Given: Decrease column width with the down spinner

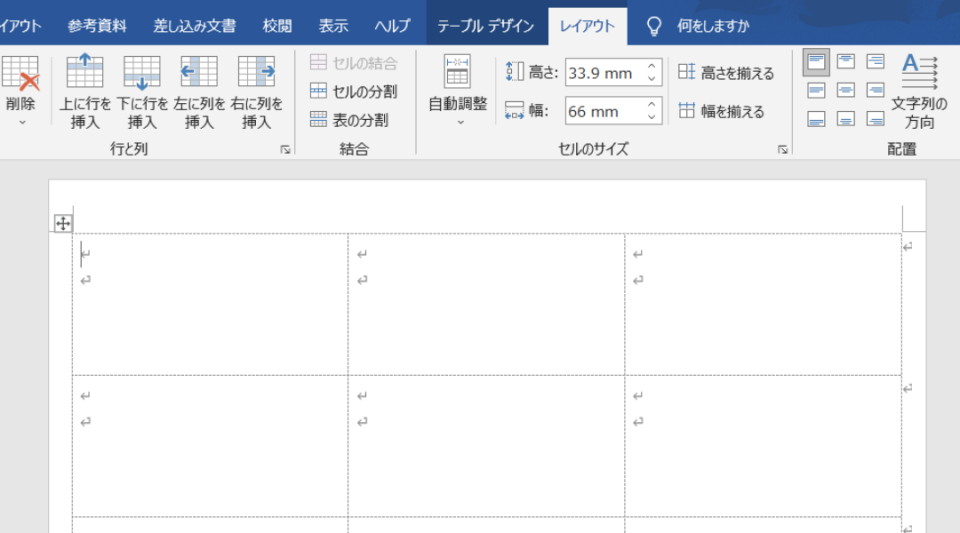Looking at the screenshot, I should [651, 117].
